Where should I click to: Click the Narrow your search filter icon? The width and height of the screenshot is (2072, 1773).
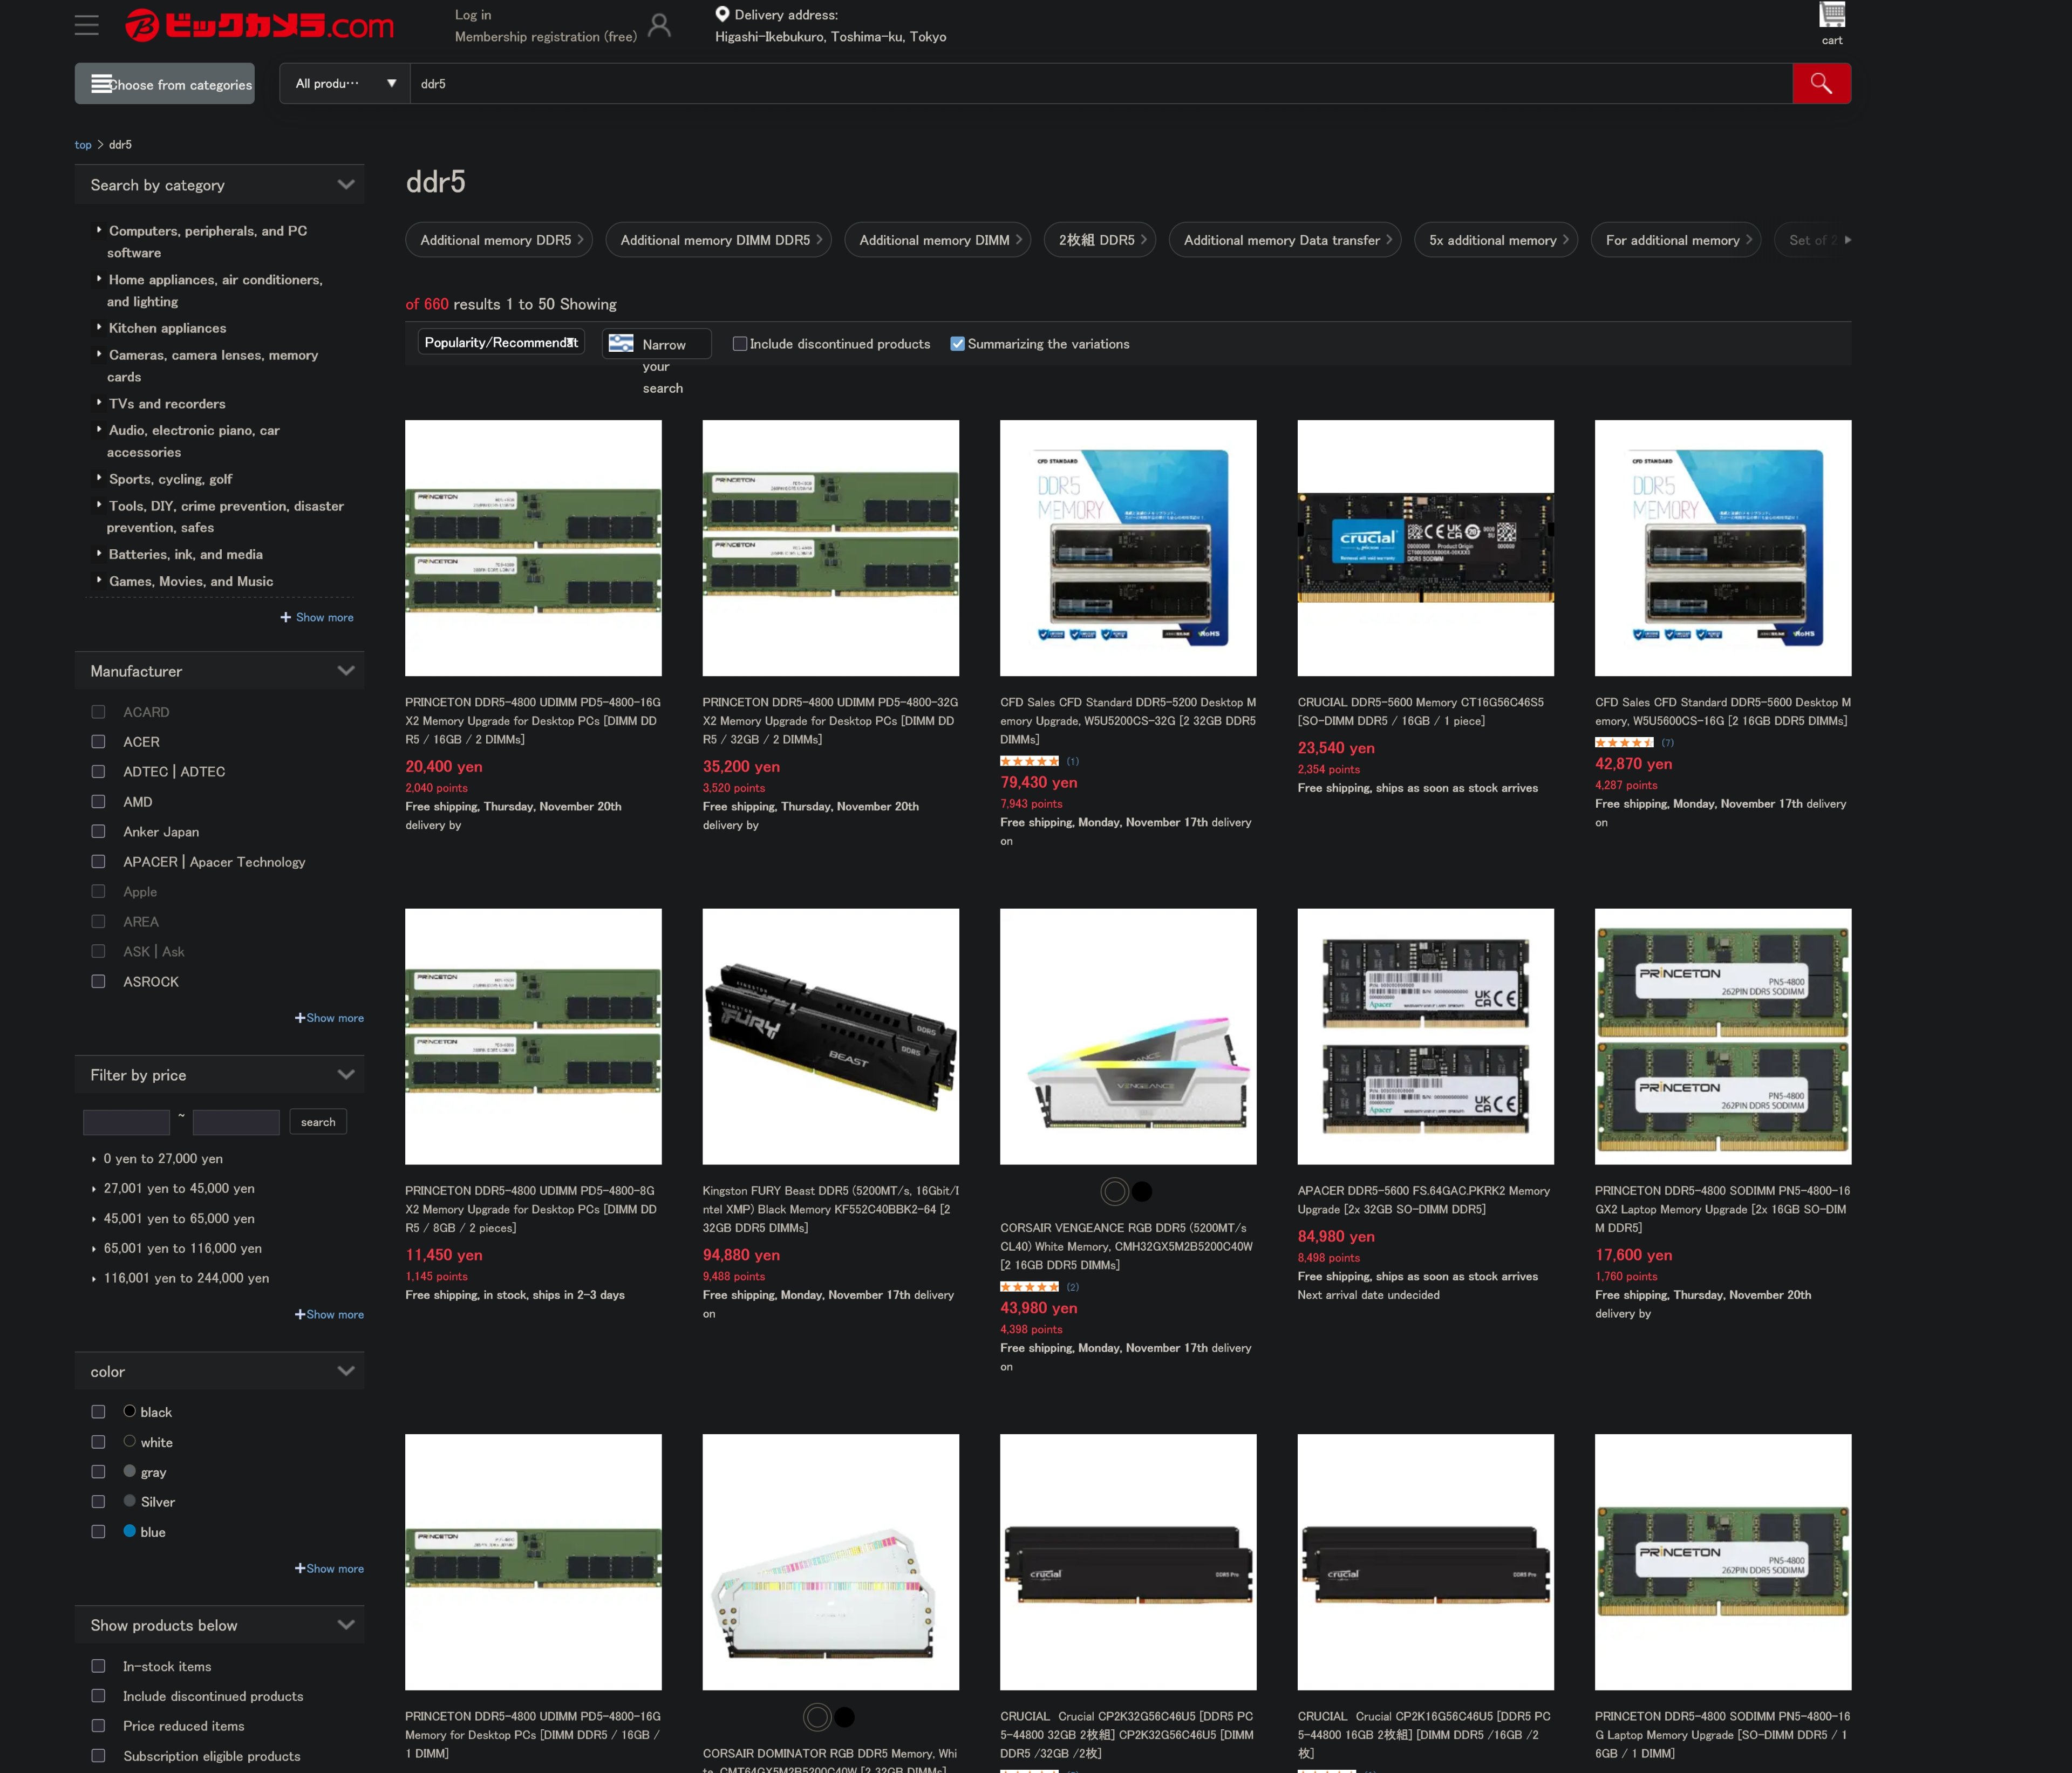pos(621,343)
